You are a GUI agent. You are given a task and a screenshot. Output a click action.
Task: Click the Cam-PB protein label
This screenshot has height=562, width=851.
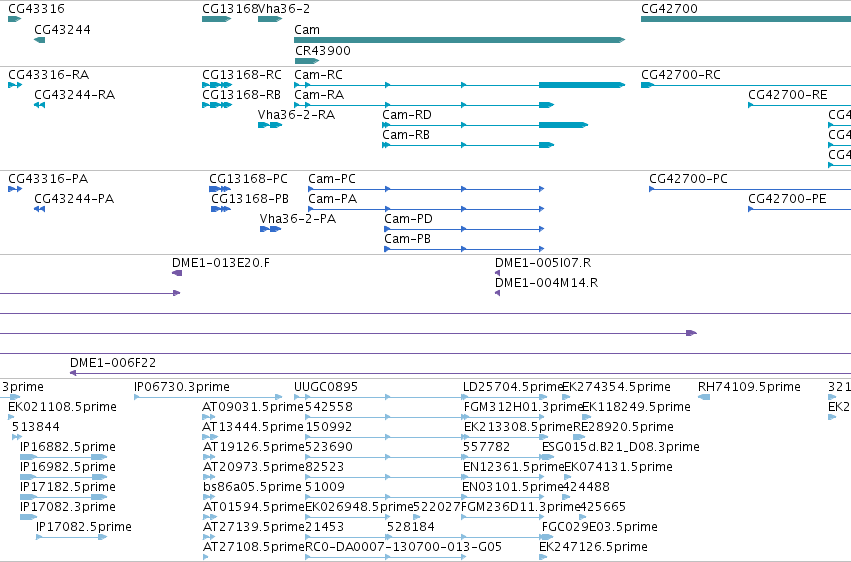pos(408,239)
